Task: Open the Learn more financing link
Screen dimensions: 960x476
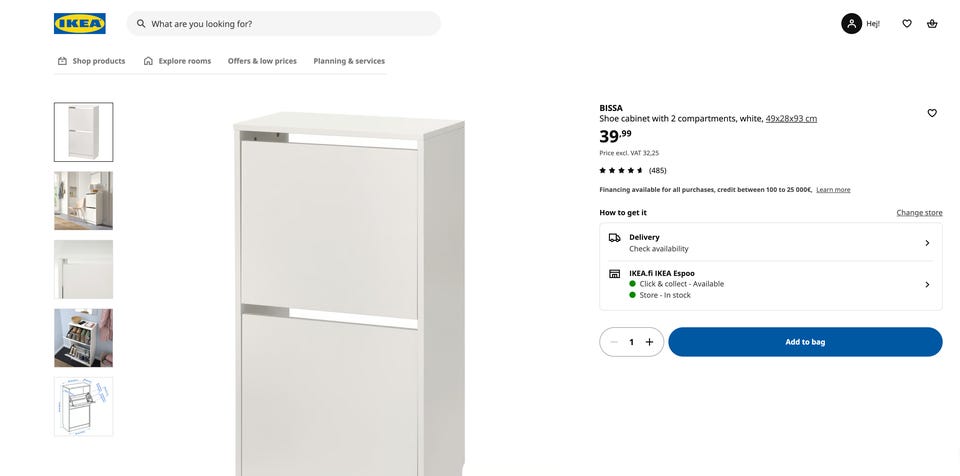Action: (833, 190)
